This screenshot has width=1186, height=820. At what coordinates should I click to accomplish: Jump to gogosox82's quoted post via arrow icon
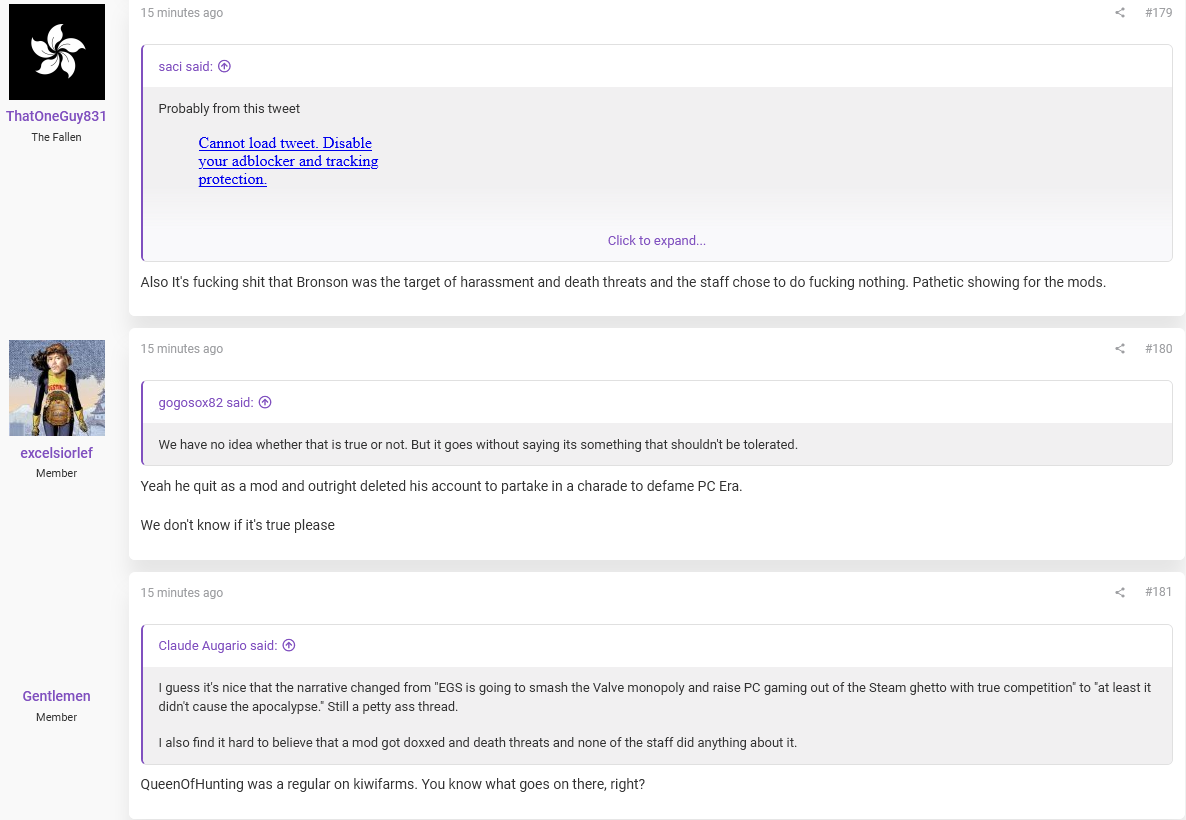(x=265, y=402)
